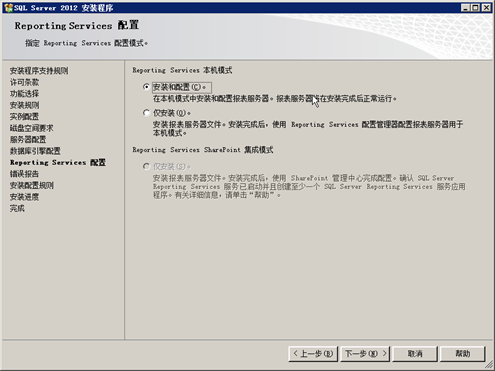Go back with the 上一步 button
495x371 pixels.
[313, 353]
